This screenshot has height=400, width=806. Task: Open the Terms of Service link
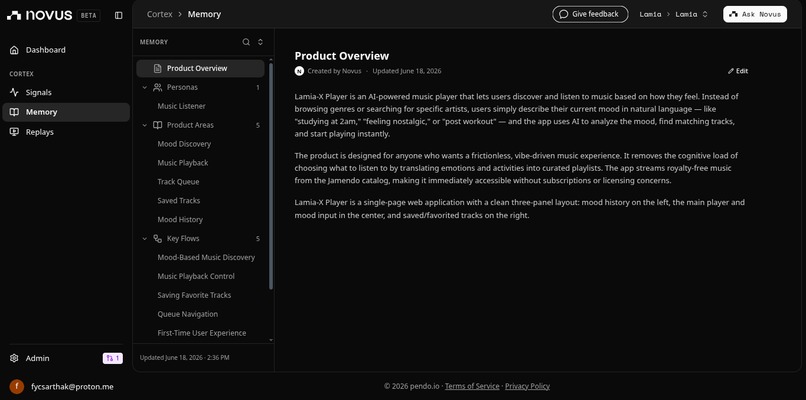coord(472,386)
